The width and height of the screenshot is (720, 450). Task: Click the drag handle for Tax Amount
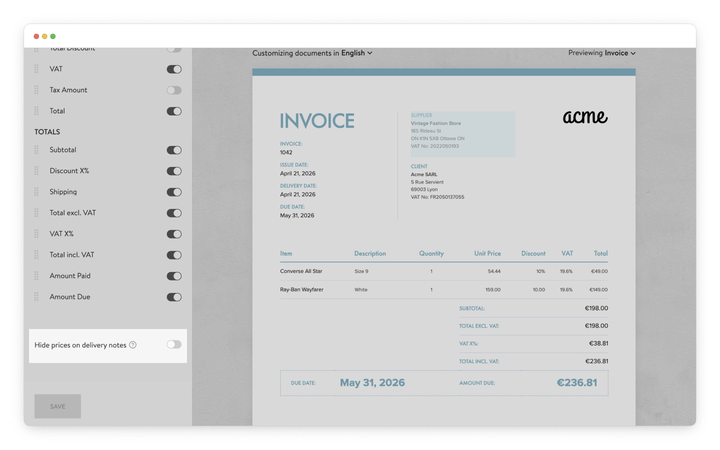(36, 90)
